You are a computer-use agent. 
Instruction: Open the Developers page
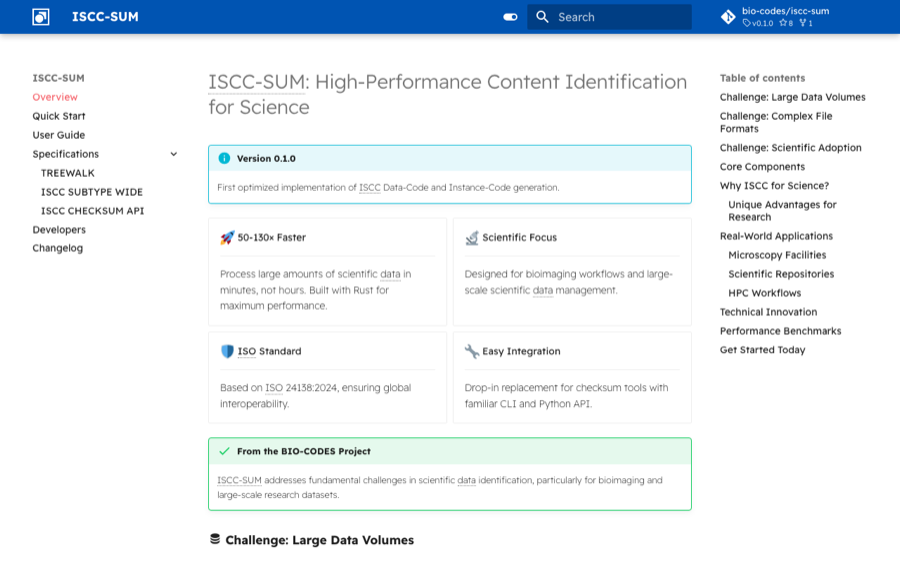(x=59, y=230)
